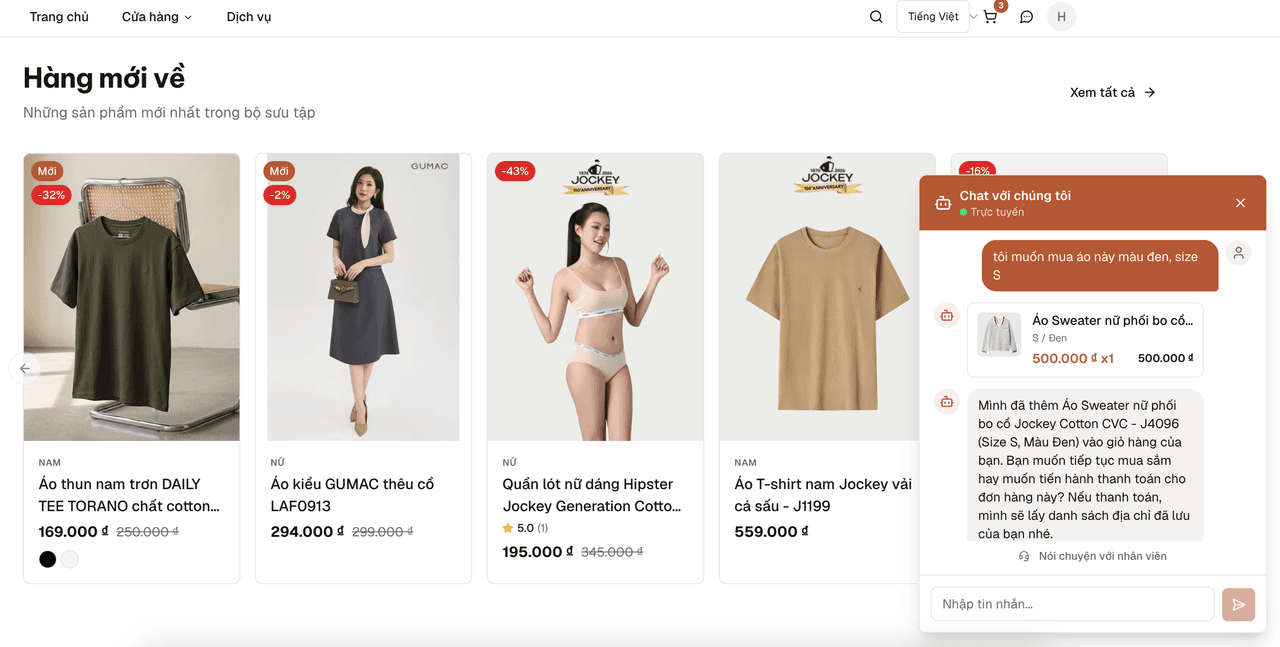Viewport: 1280px width, 647px height.
Task: Open the user avatar H
Action: (1061, 17)
